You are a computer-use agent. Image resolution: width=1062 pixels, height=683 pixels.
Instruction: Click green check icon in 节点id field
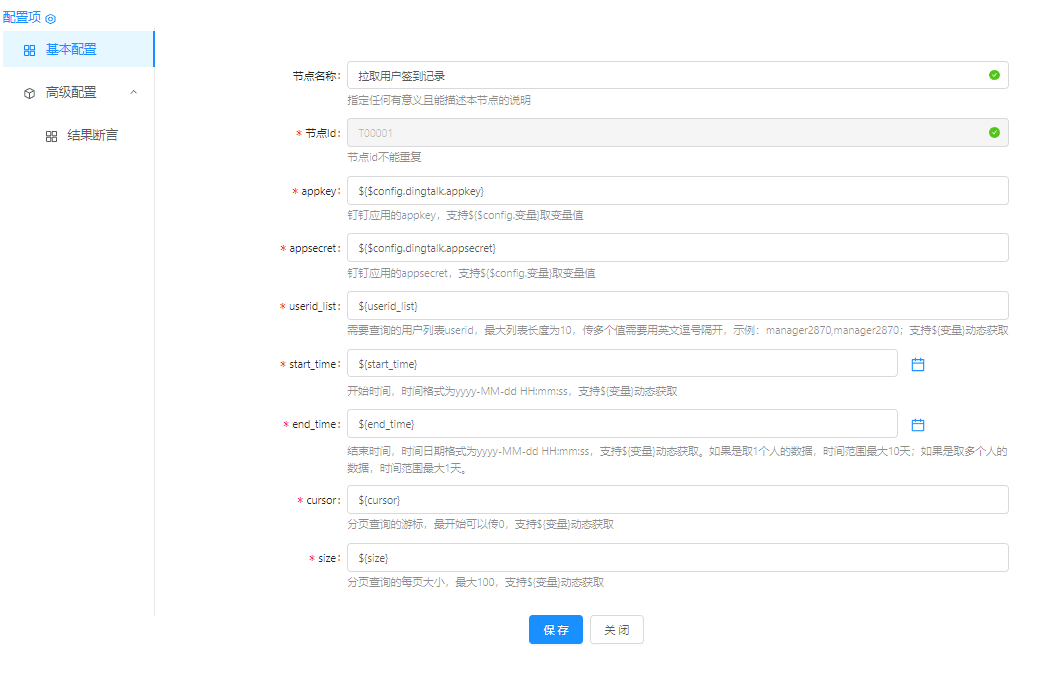(994, 132)
